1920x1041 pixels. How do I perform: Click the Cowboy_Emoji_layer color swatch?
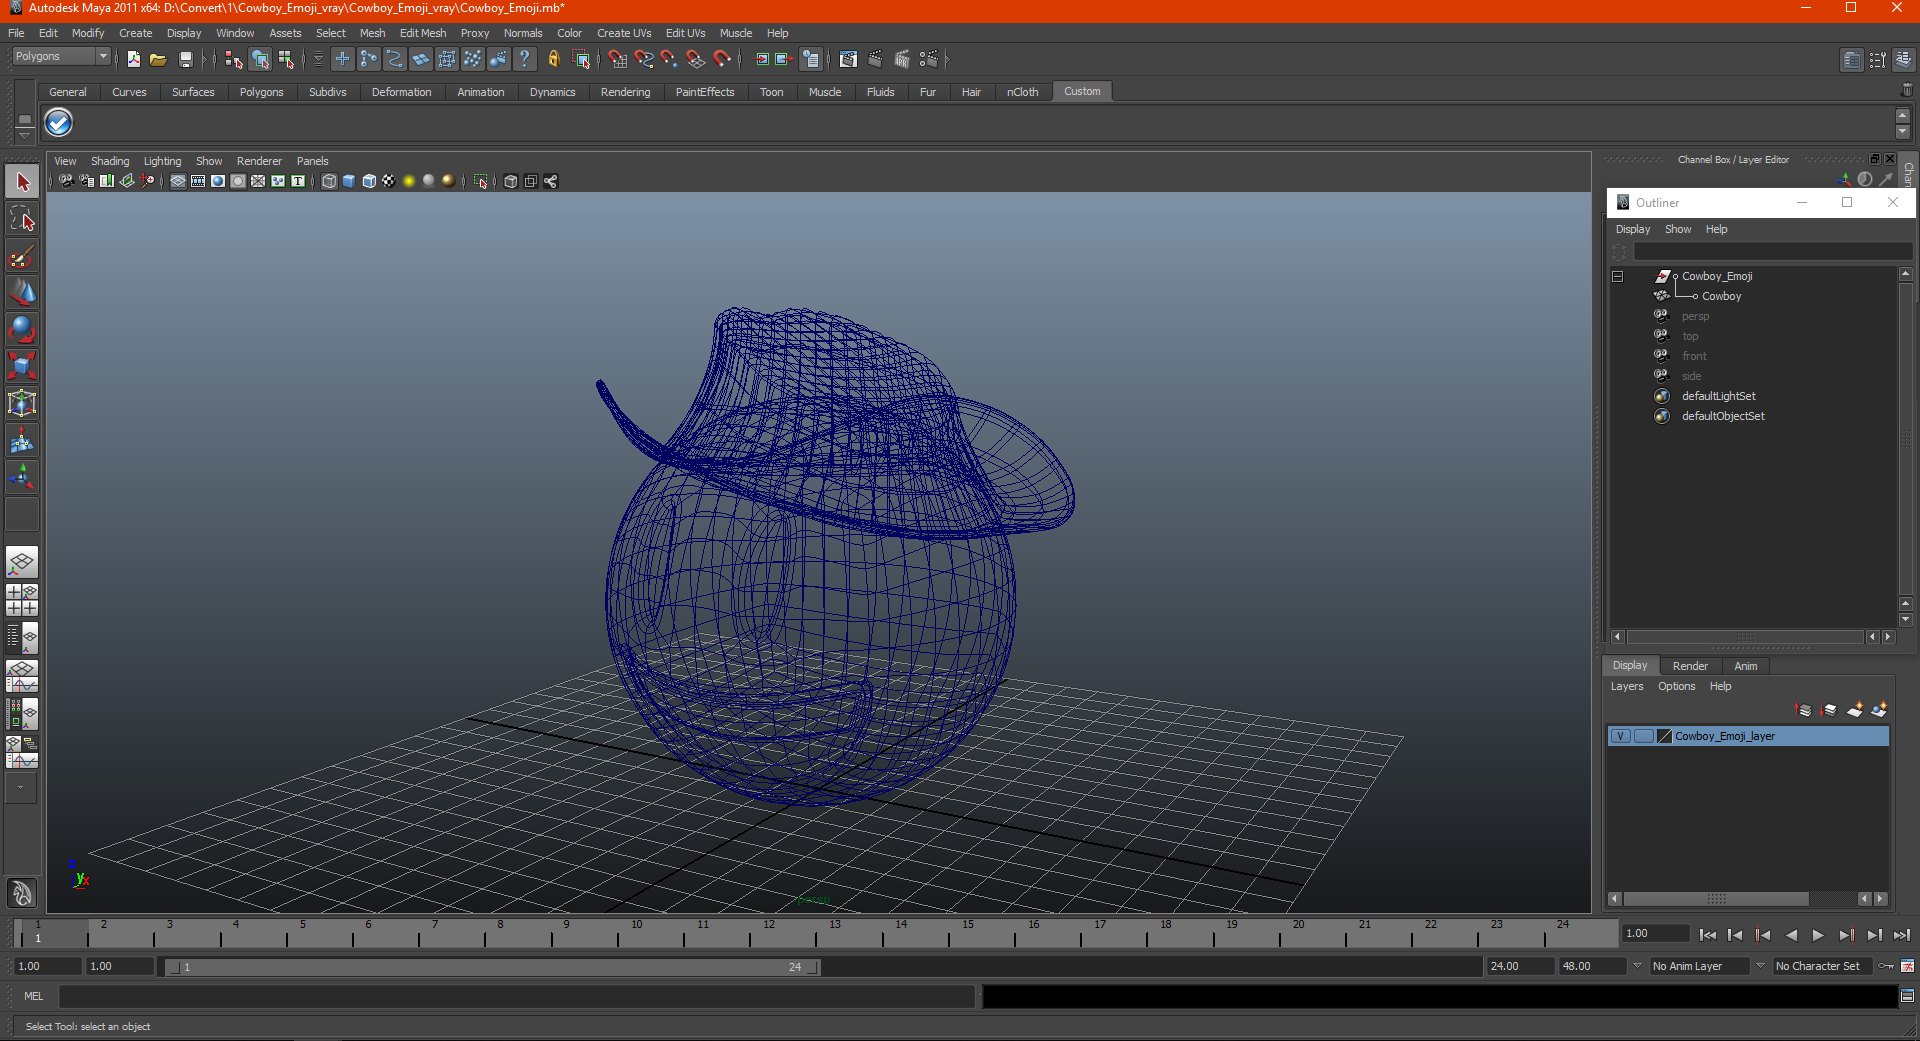click(x=1665, y=736)
